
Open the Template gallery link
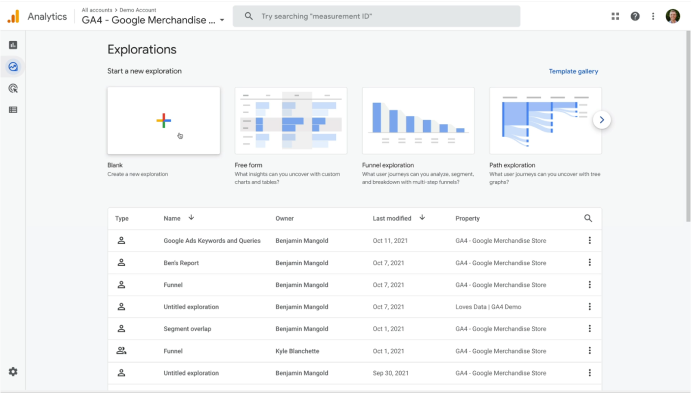click(573, 71)
